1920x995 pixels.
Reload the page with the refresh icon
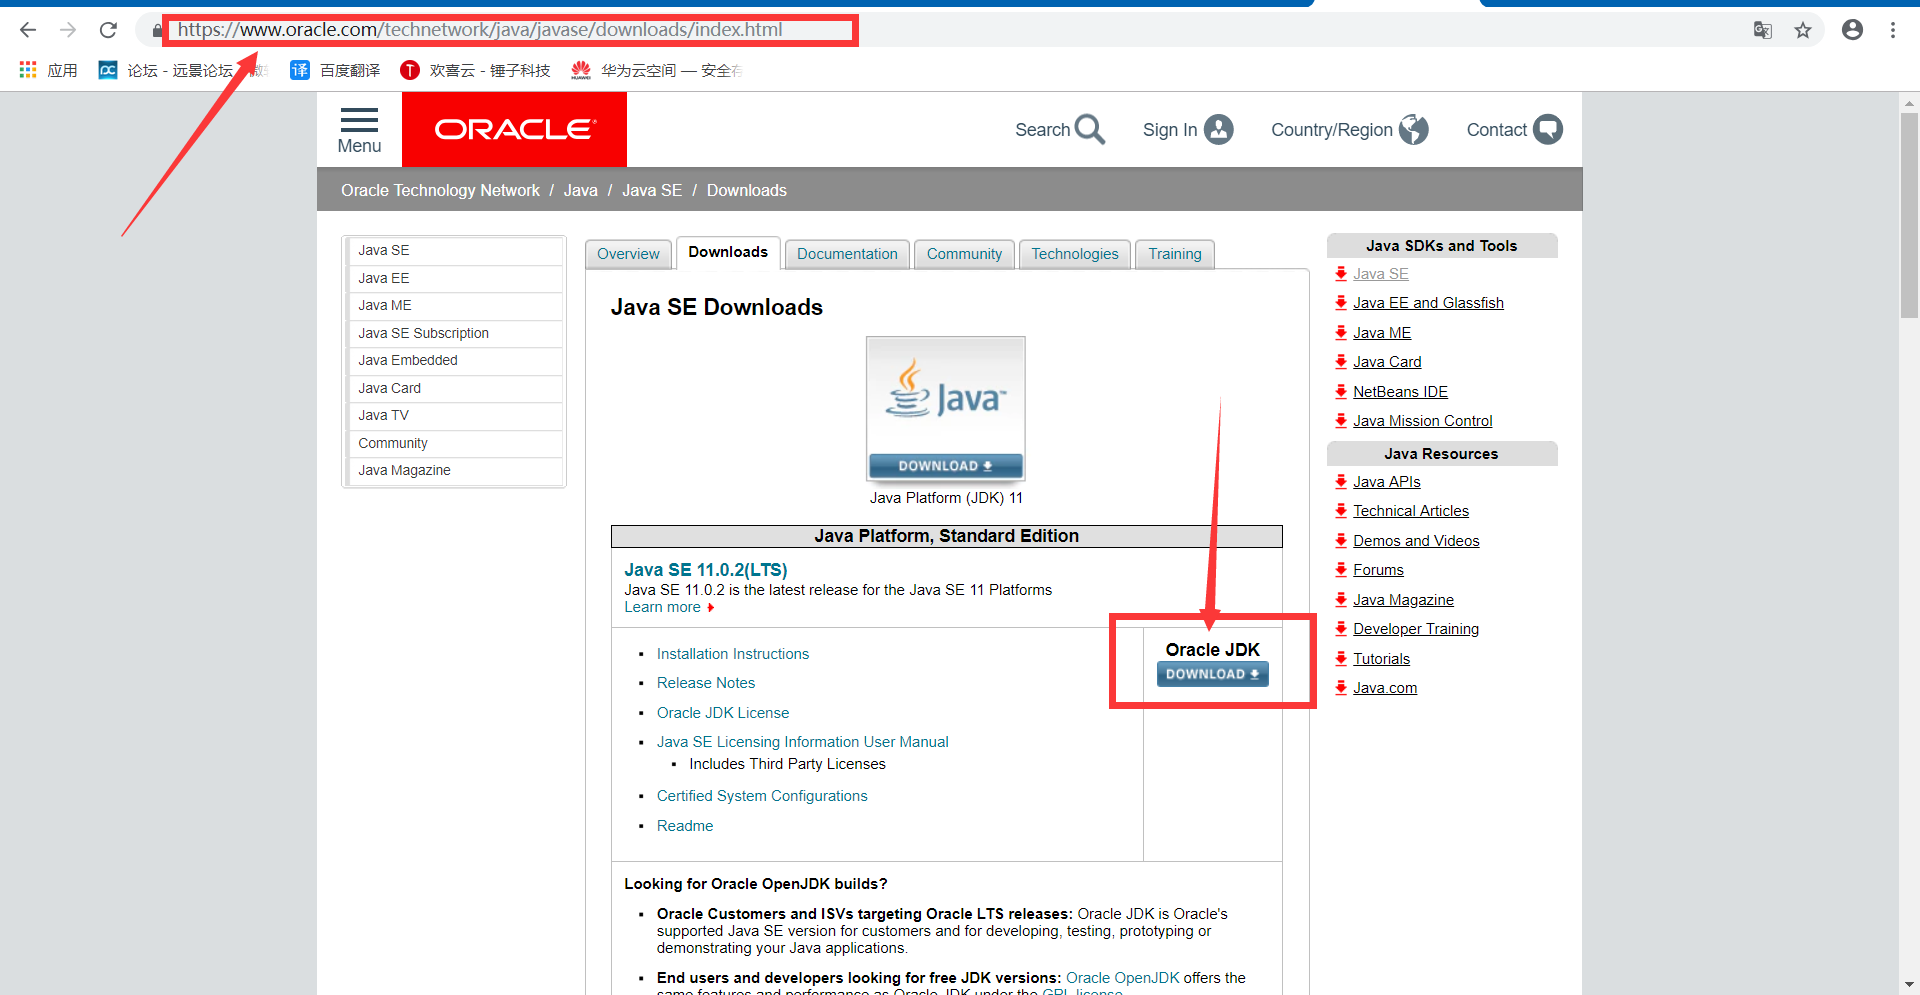click(108, 30)
